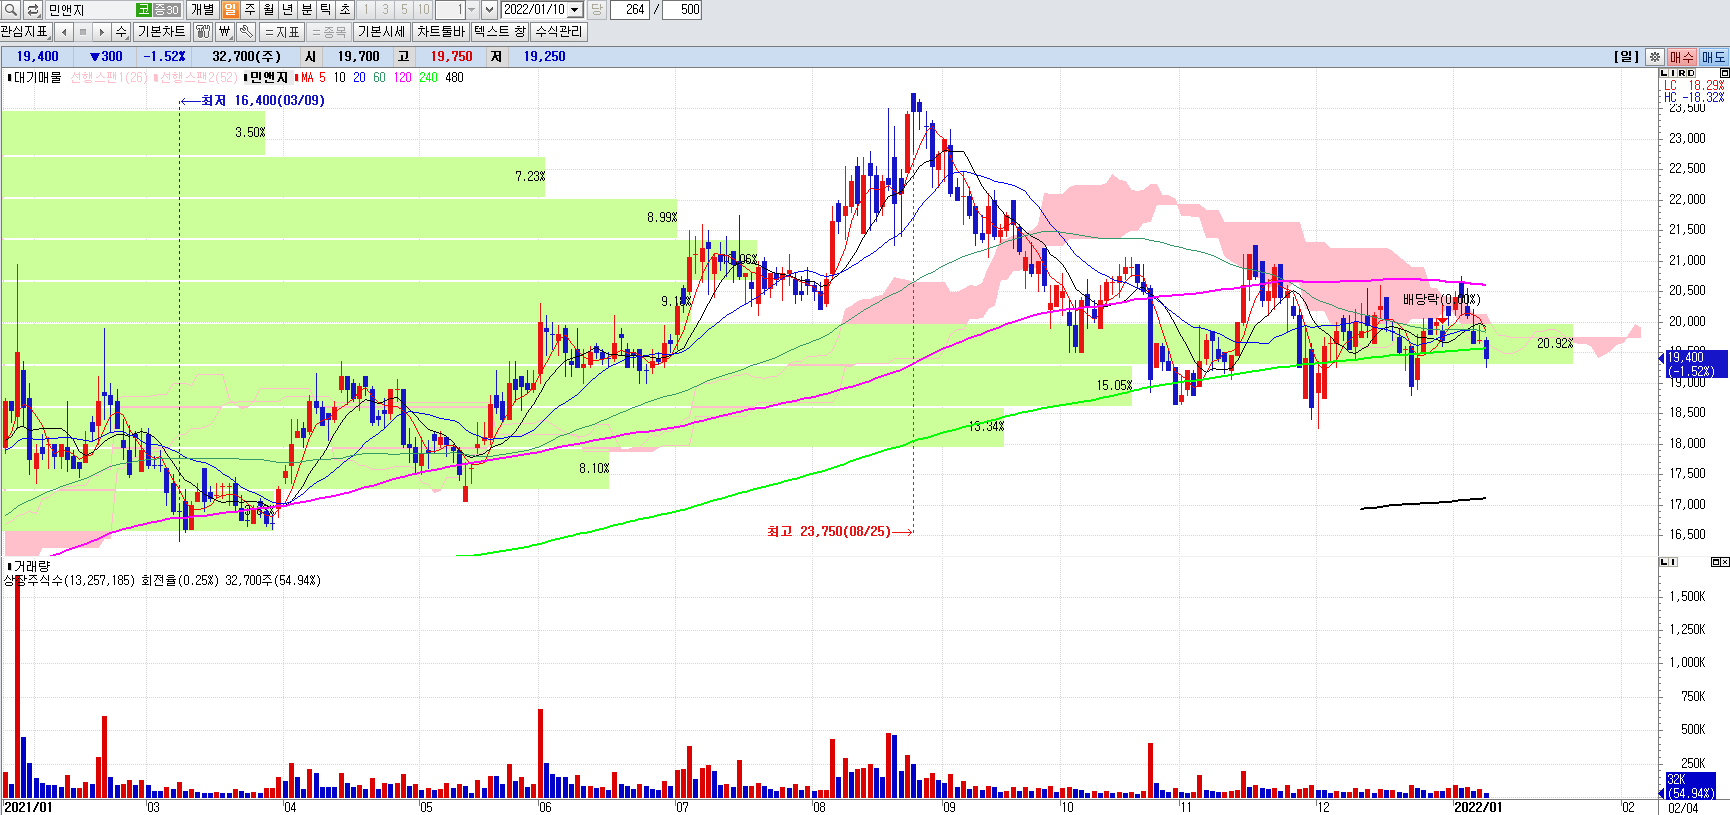Click the swap/refresh arrows icon
1730x815 pixels.
33,10
